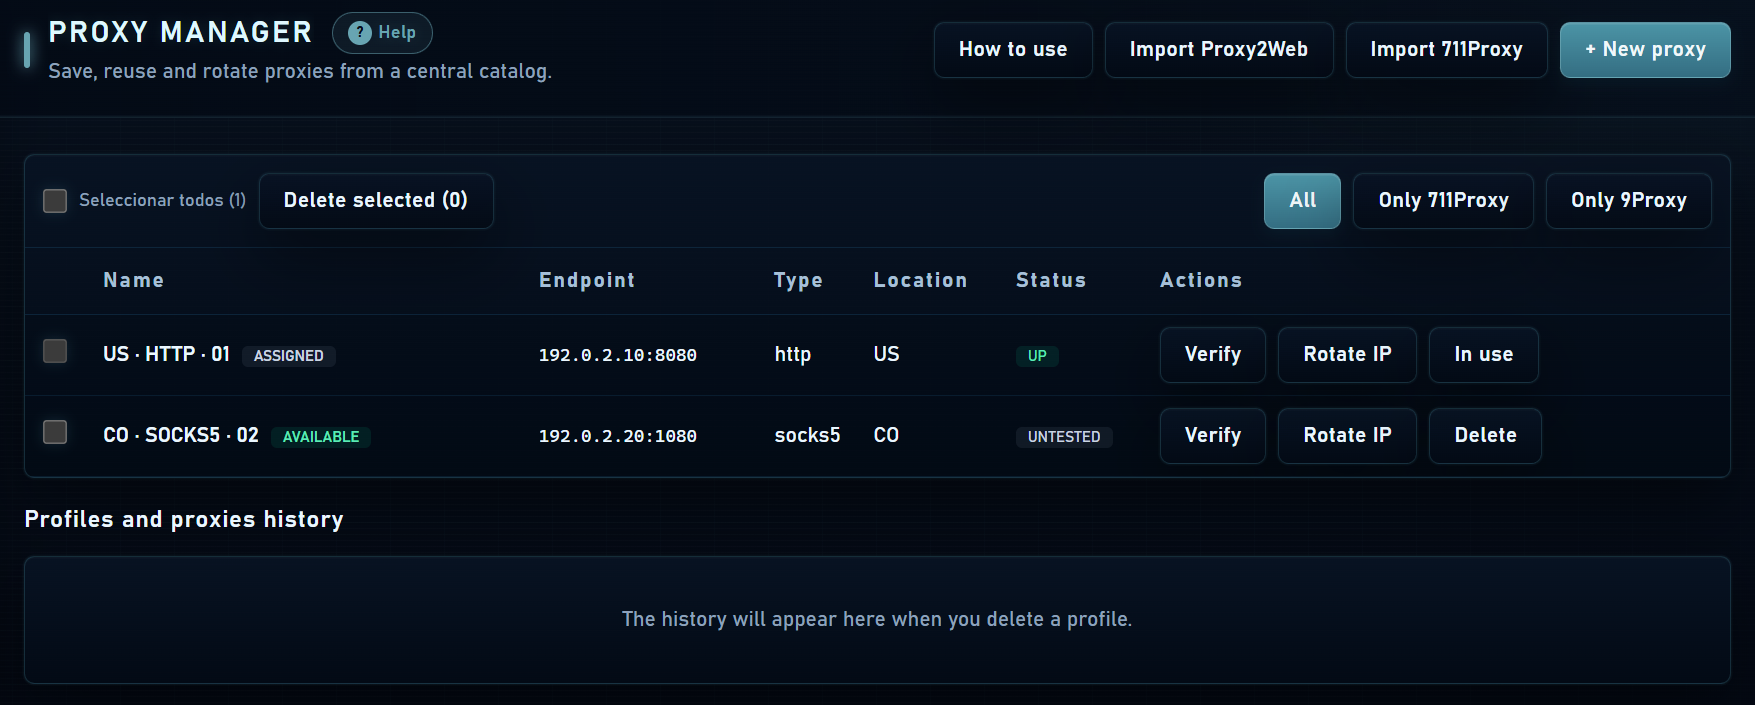Image resolution: width=1755 pixels, height=705 pixels.
Task: Filter by Only 711Proxy
Action: tap(1443, 201)
